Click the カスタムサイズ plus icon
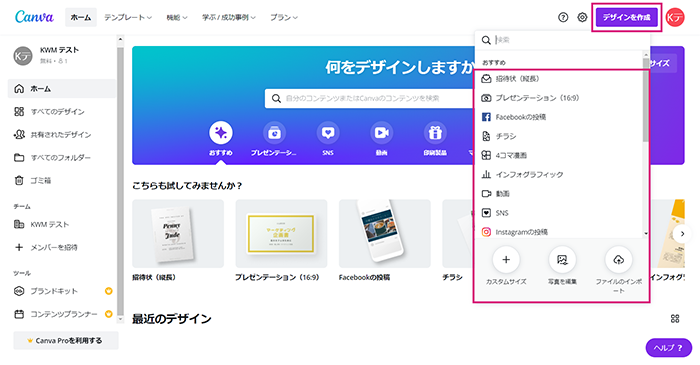 pyautogui.click(x=506, y=259)
